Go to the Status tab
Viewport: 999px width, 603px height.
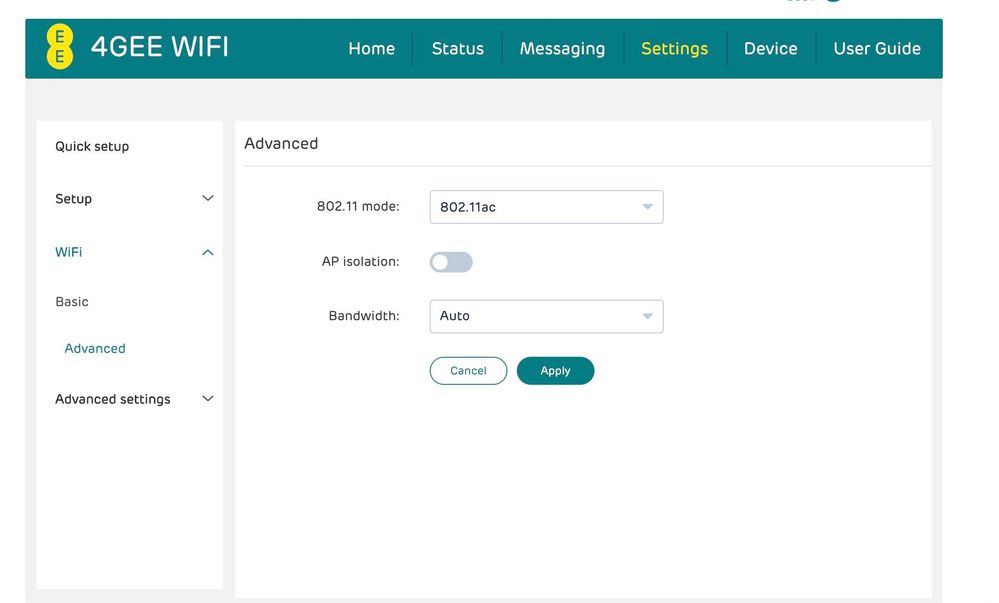[x=457, y=48]
